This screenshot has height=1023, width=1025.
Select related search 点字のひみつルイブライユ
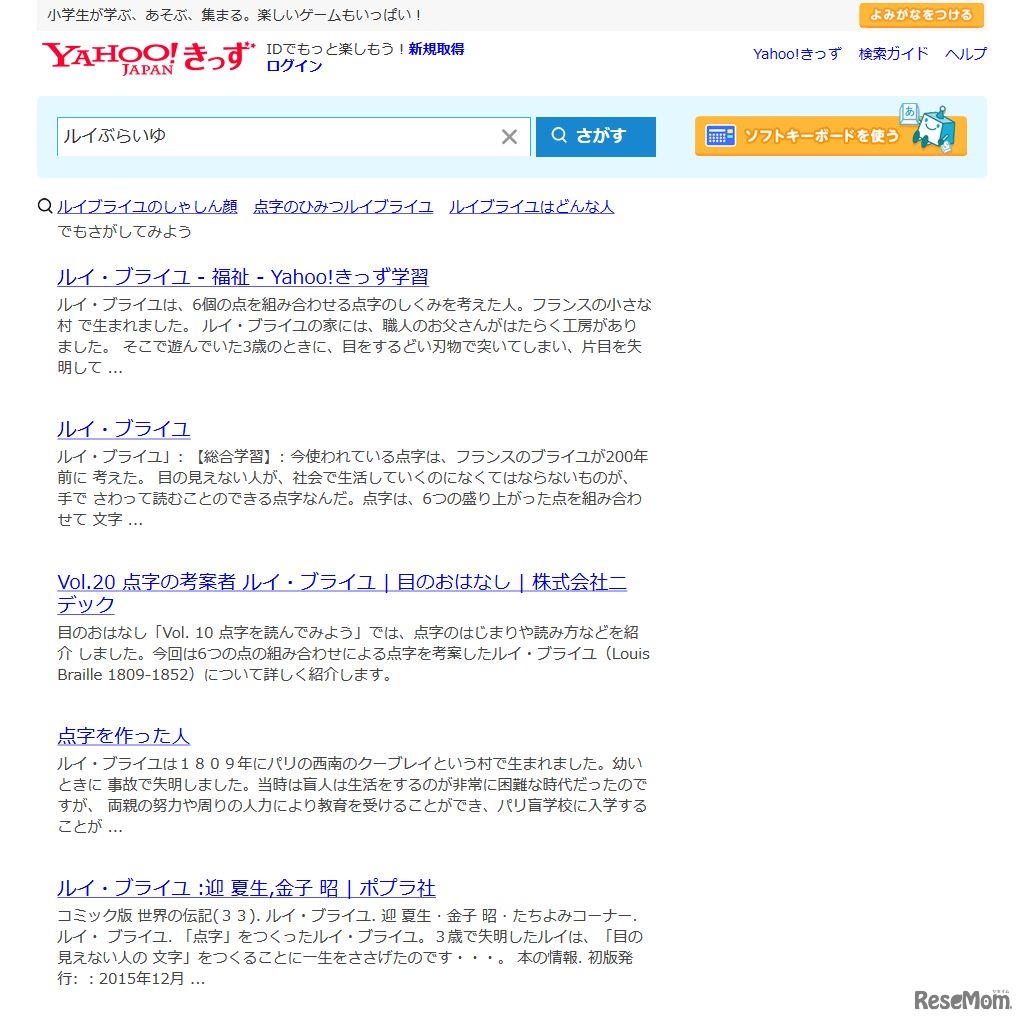pos(343,206)
